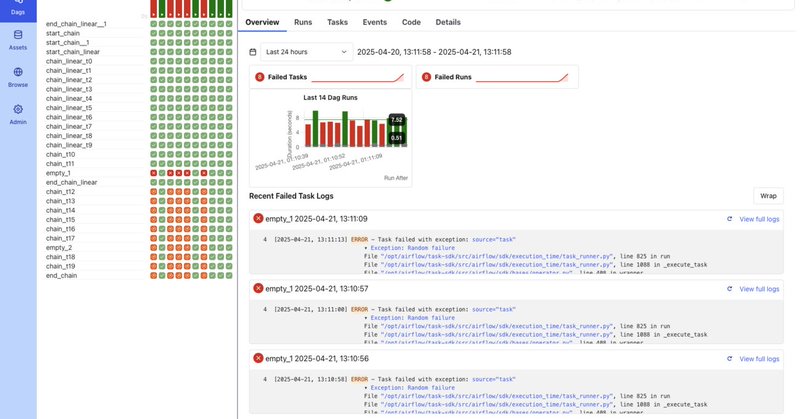800x419 pixels.
Task: Select the end_chain task row
Action: point(61,276)
